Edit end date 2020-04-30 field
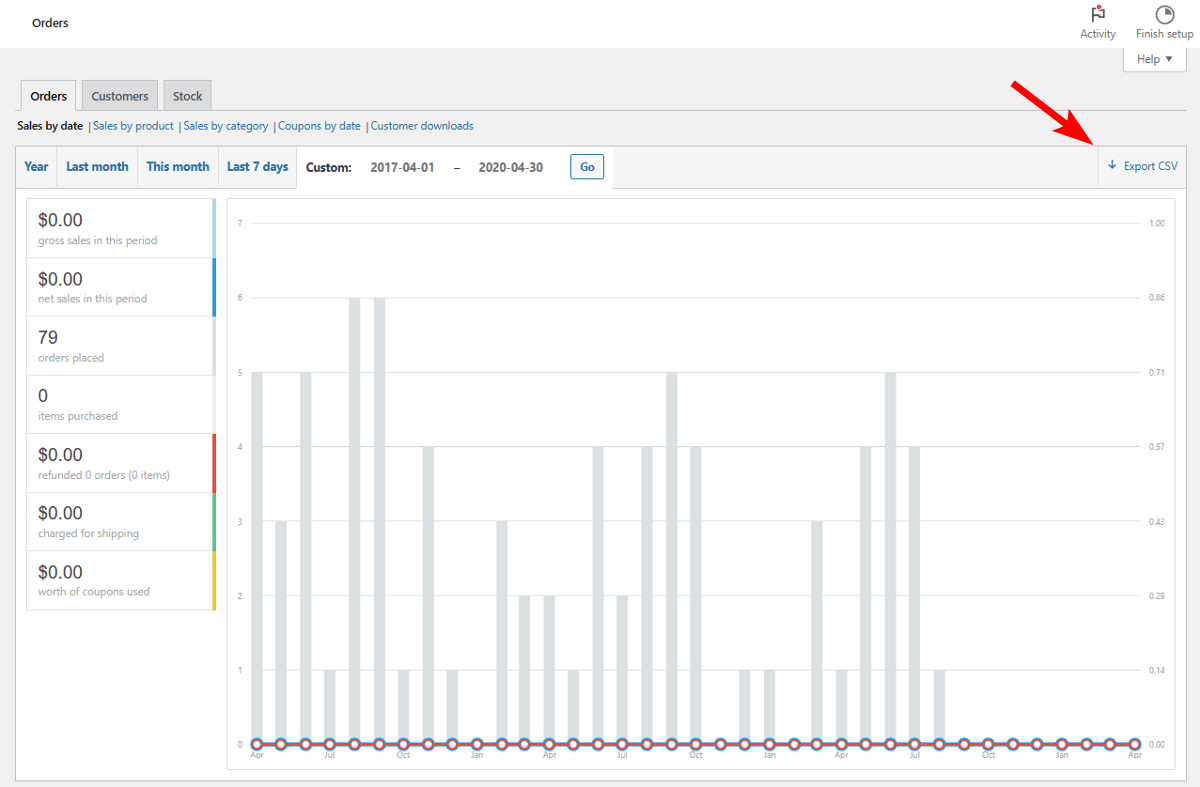This screenshot has height=787, width=1200. tap(511, 167)
